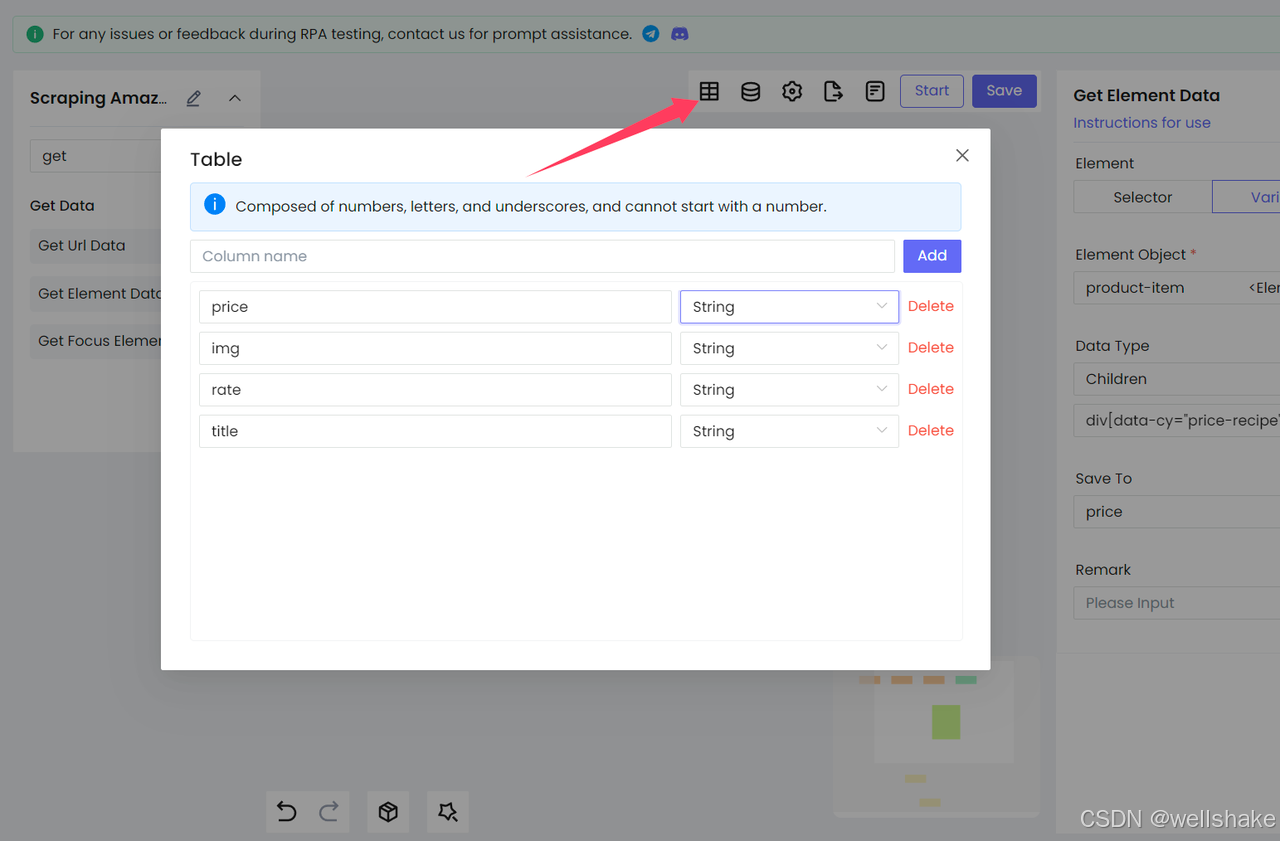Viewport: 1280px width, 841px height.
Task: Select the Get Url Data block
Action: click(x=96, y=246)
